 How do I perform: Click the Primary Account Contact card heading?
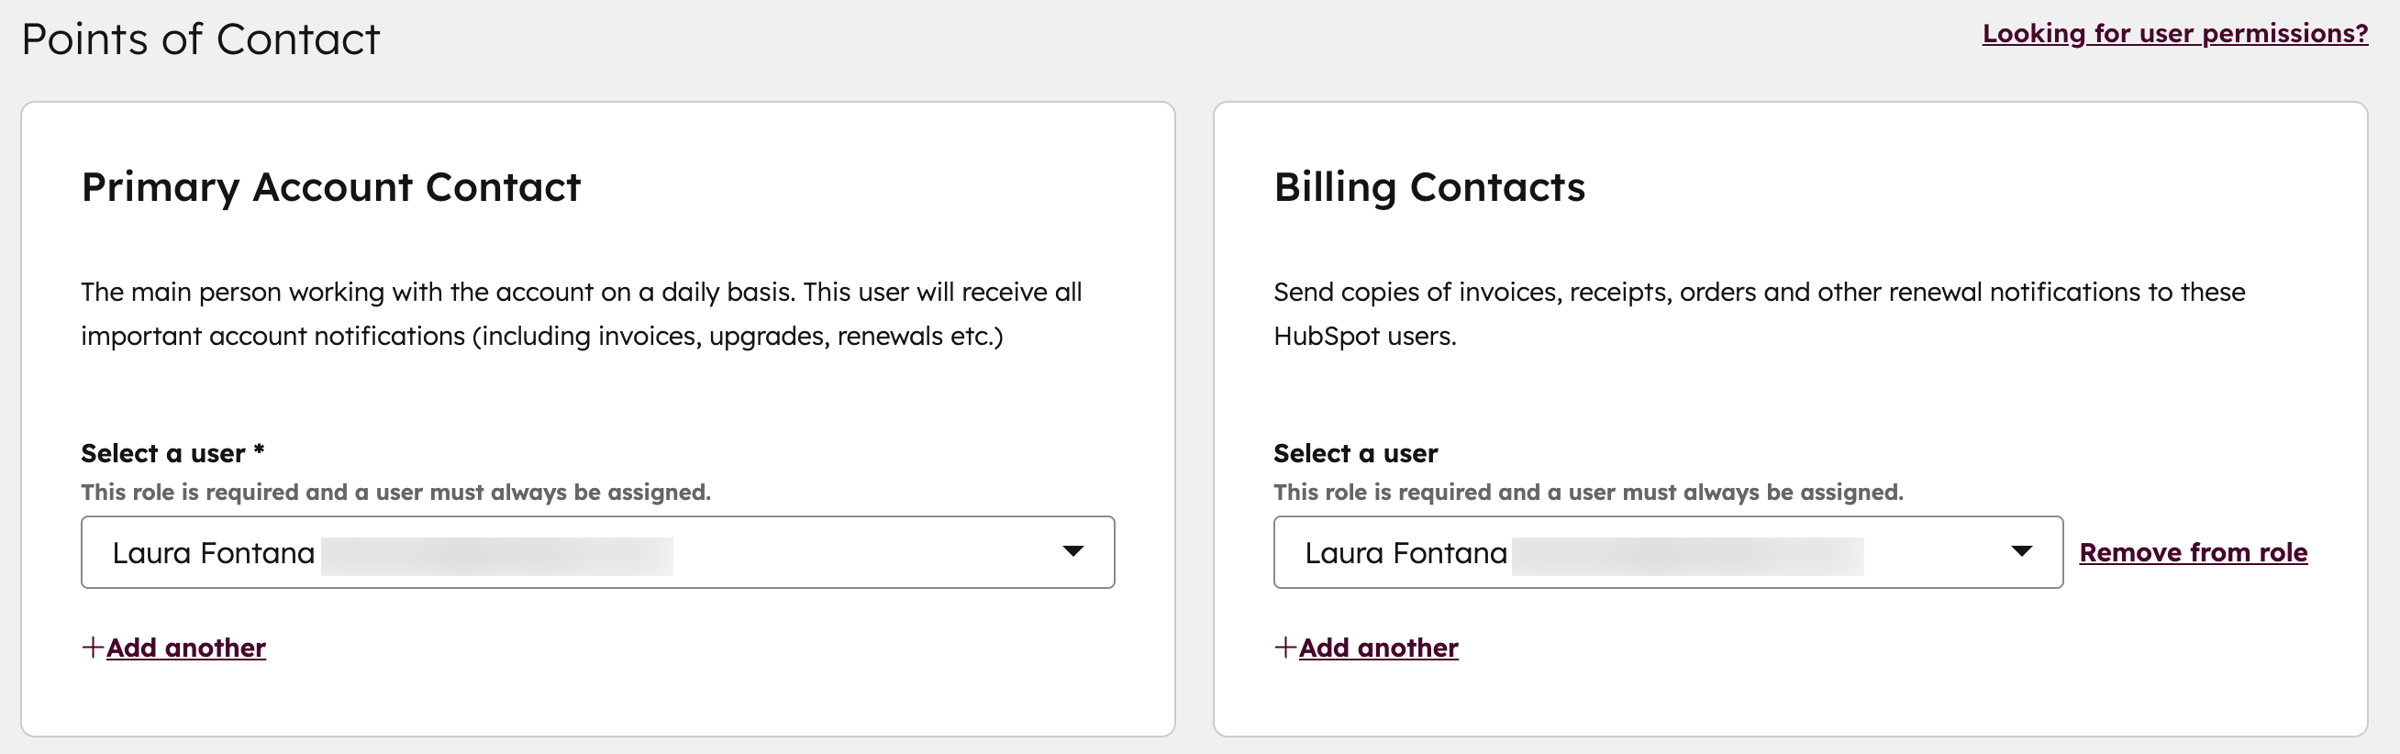[x=330, y=187]
